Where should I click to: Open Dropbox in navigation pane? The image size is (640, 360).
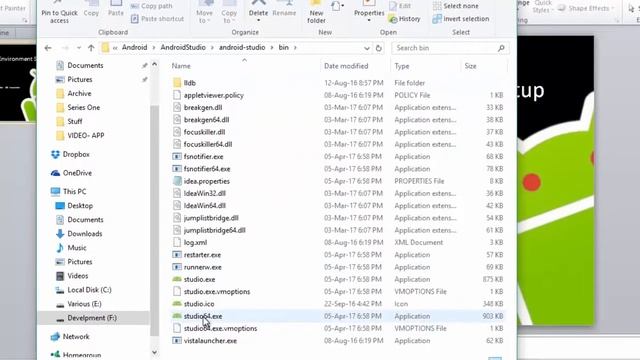76,154
